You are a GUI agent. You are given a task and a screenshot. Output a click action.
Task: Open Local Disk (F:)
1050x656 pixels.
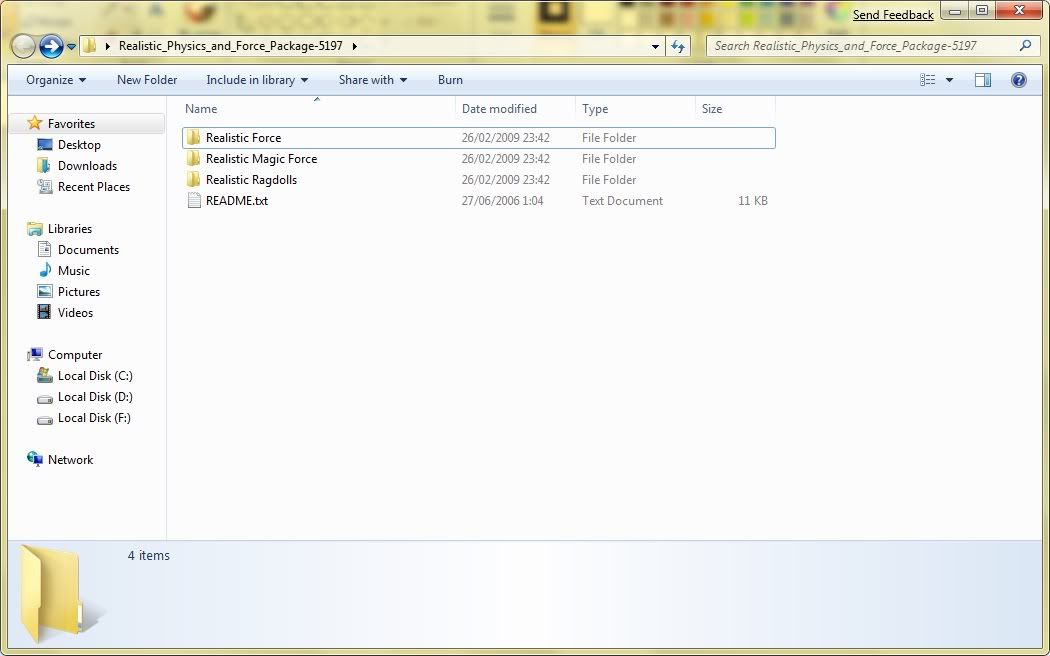(x=94, y=418)
